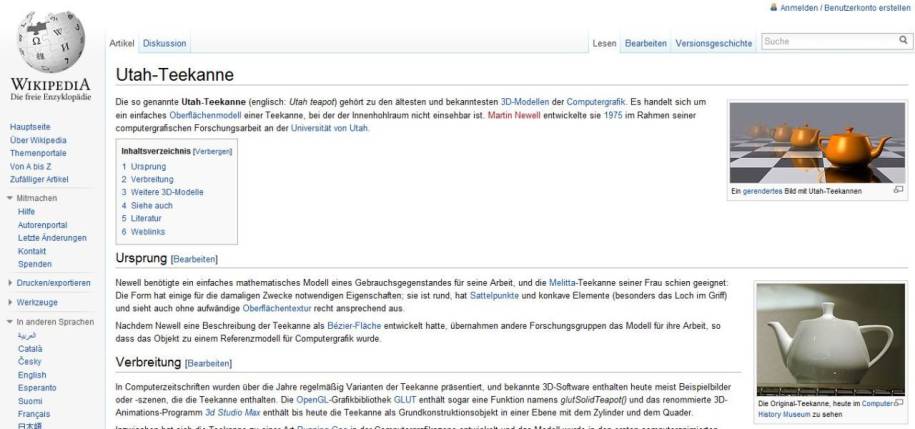Image resolution: width=915 pixels, height=429 pixels.
Task: Follow the Melitta link
Action: coord(562,282)
